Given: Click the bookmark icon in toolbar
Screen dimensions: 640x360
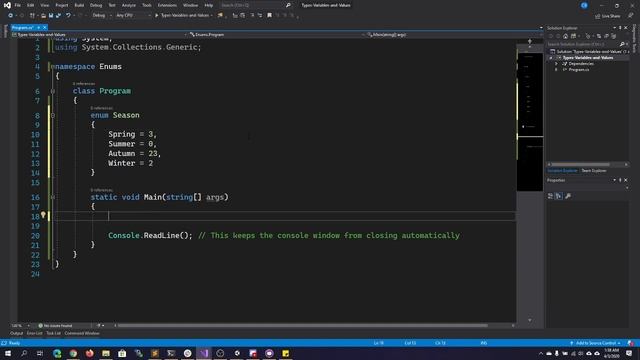Looking at the screenshot, I should pyautogui.click(x=269, y=16).
